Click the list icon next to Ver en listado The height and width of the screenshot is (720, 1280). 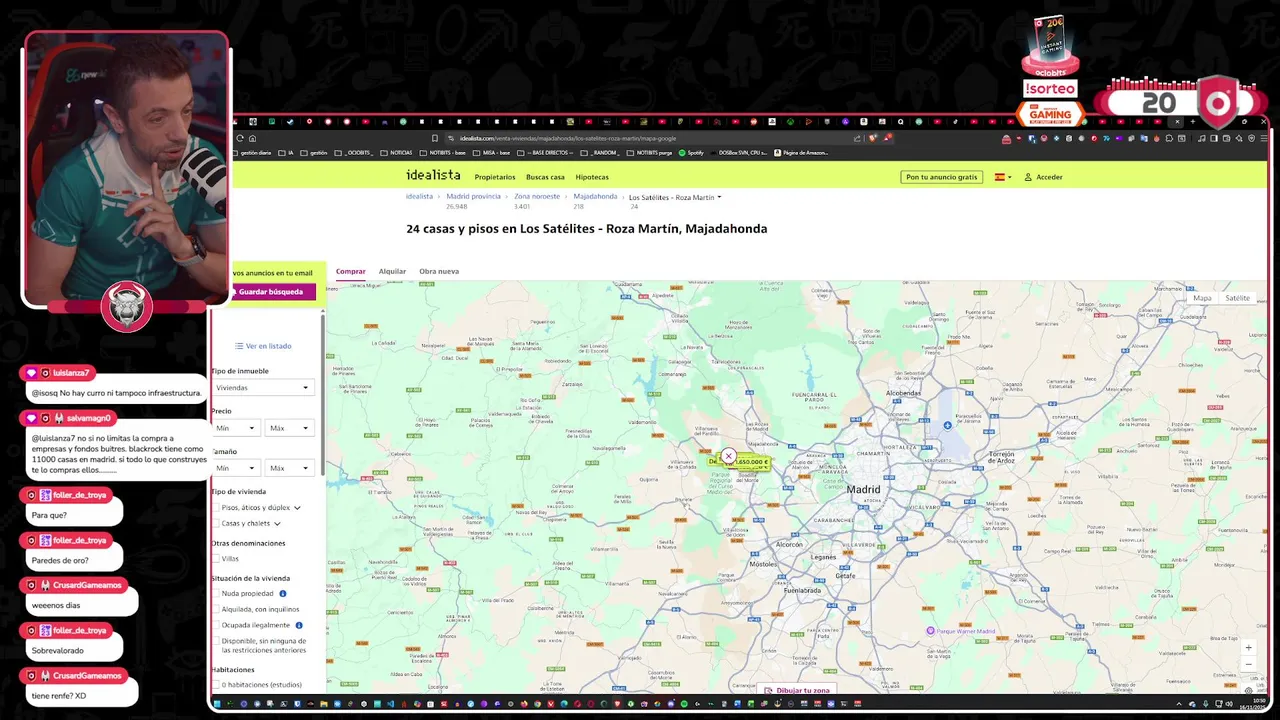(x=239, y=346)
